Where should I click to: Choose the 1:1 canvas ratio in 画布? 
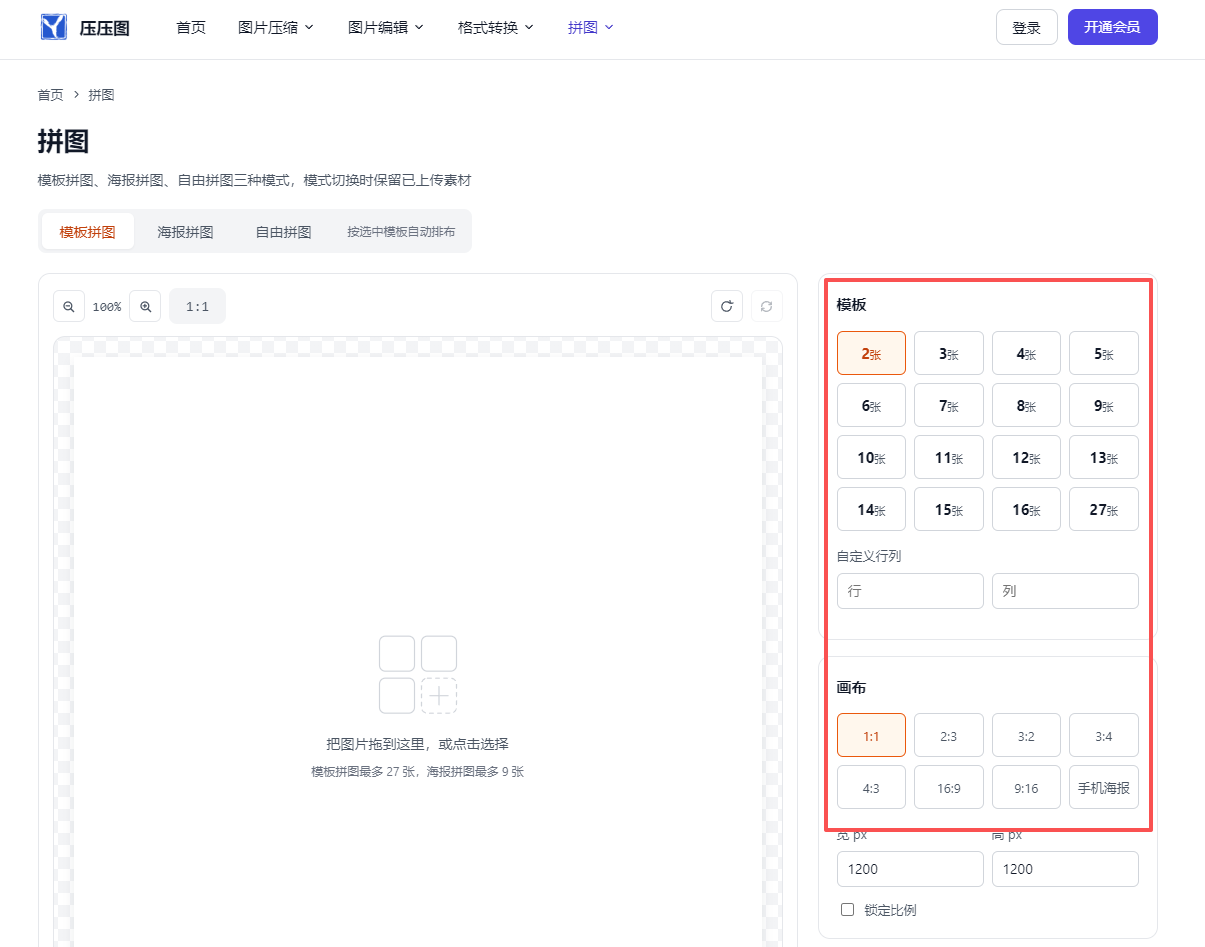point(871,735)
